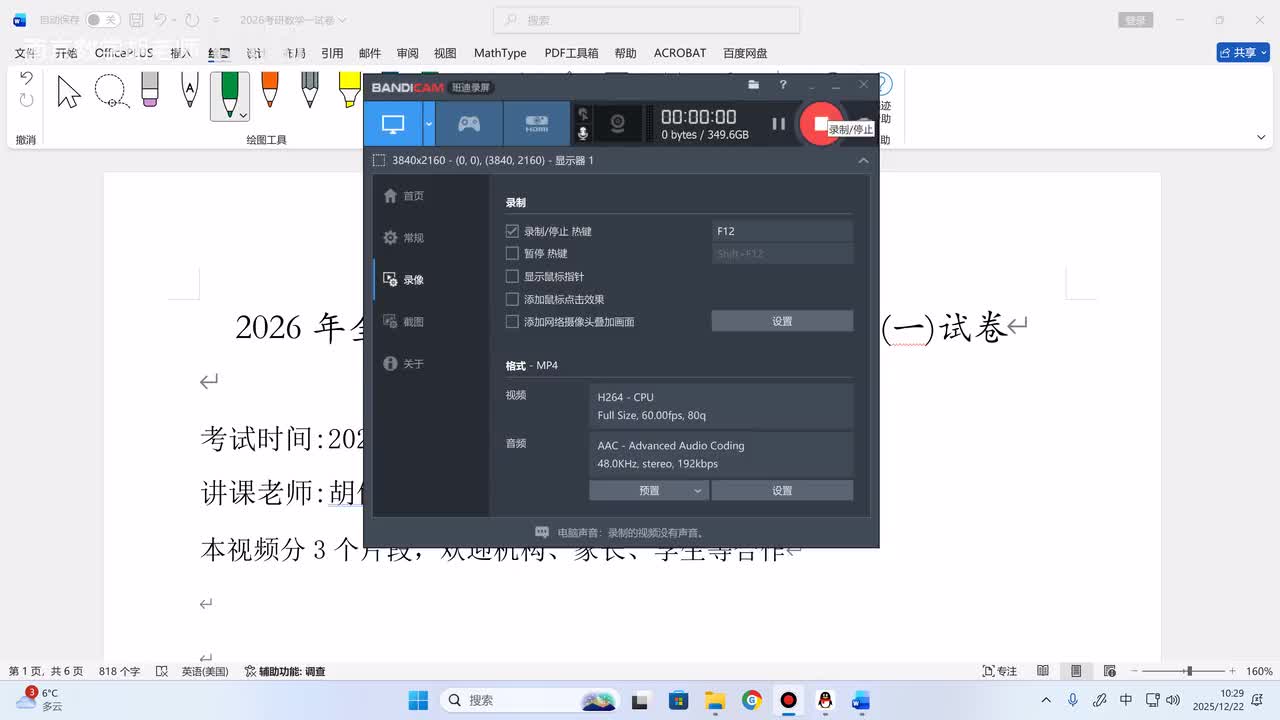Collapse Bandicam settings panel chevron
Screen dimensions: 1280x720
[863, 160]
